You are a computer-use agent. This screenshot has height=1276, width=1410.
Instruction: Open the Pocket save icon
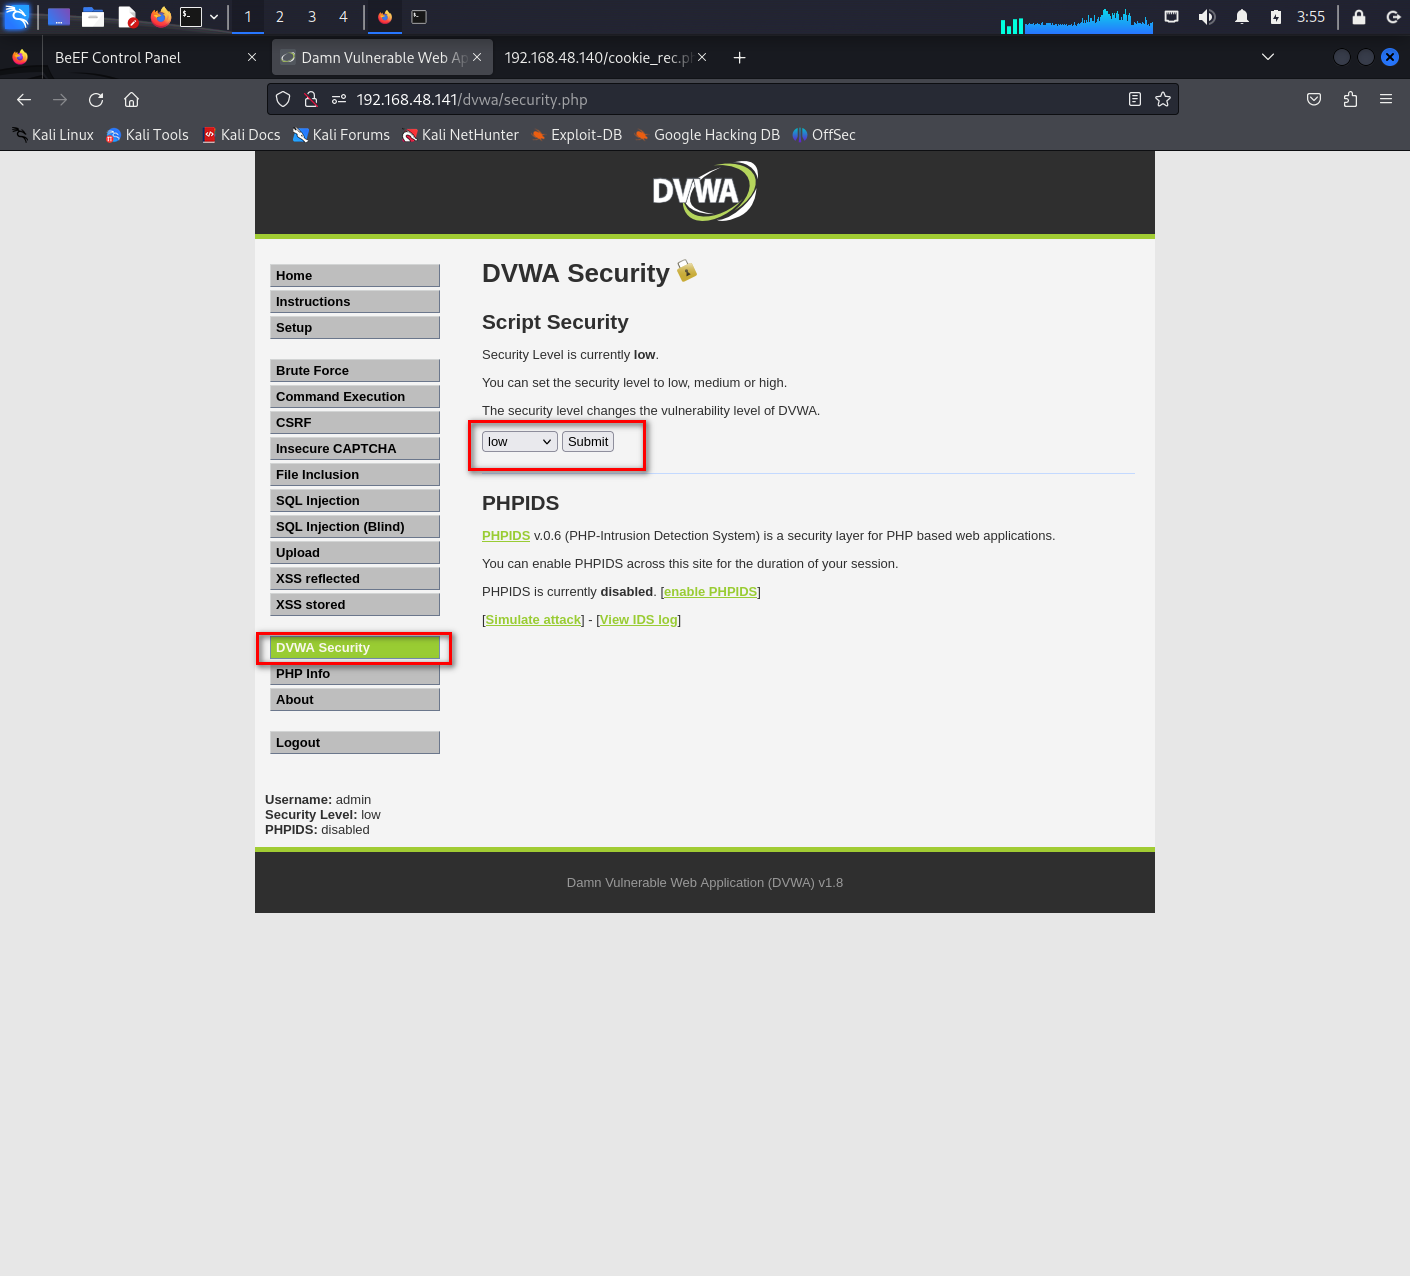point(1314,99)
